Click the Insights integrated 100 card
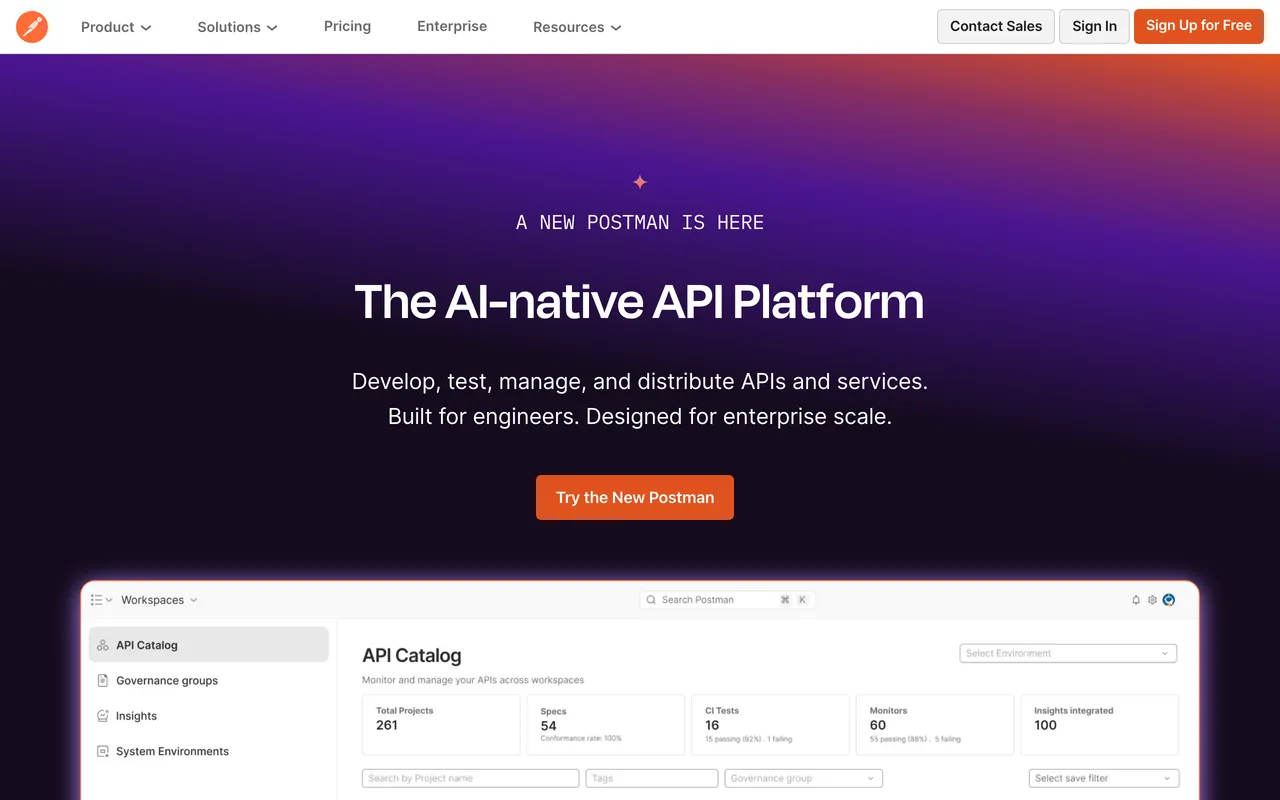The width and height of the screenshot is (1280, 800). pos(1100,725)
